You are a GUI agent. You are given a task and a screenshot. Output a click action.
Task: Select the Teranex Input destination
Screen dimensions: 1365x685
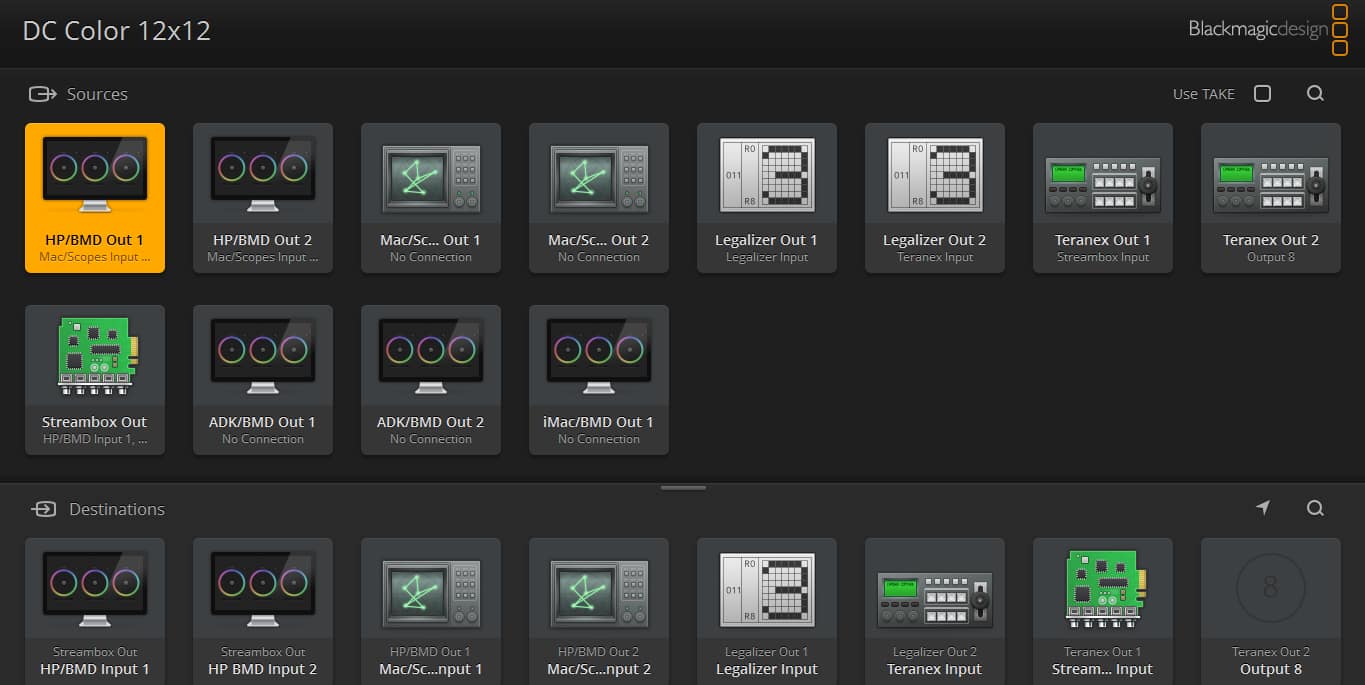pyautogui.click(x=935, y=611)
